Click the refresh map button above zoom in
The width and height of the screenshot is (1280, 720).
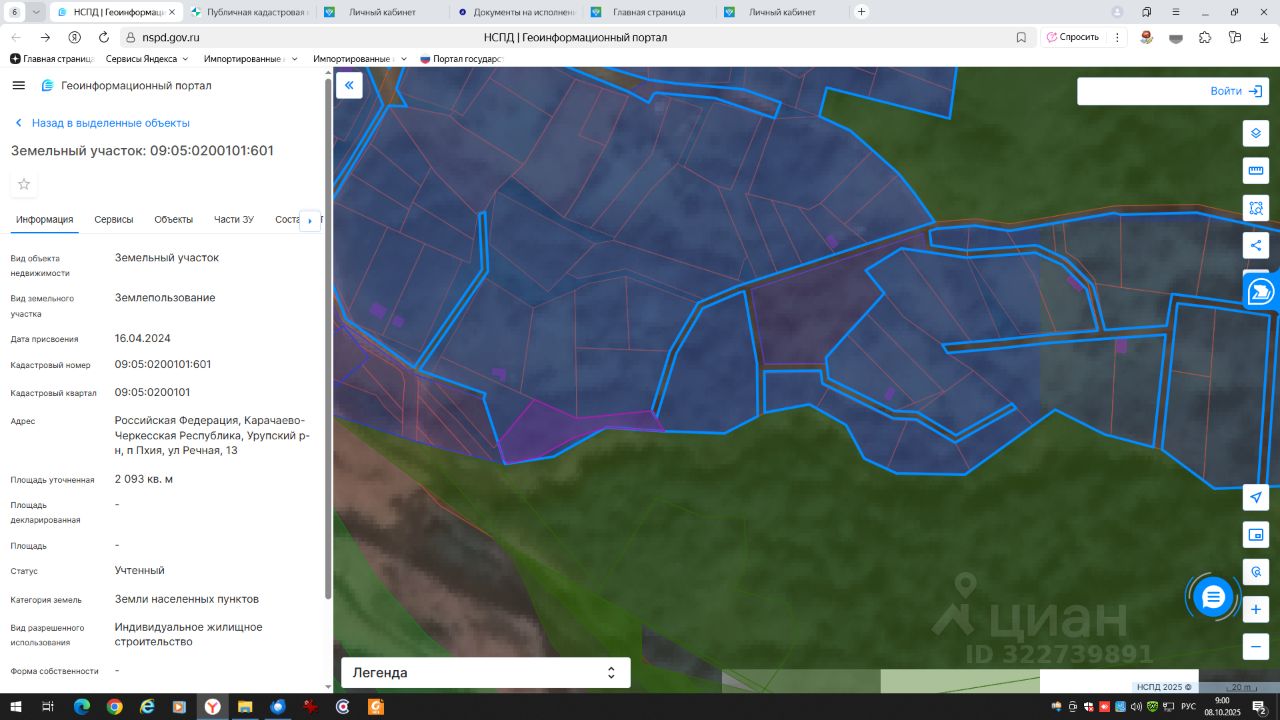tap(1256, 572)
